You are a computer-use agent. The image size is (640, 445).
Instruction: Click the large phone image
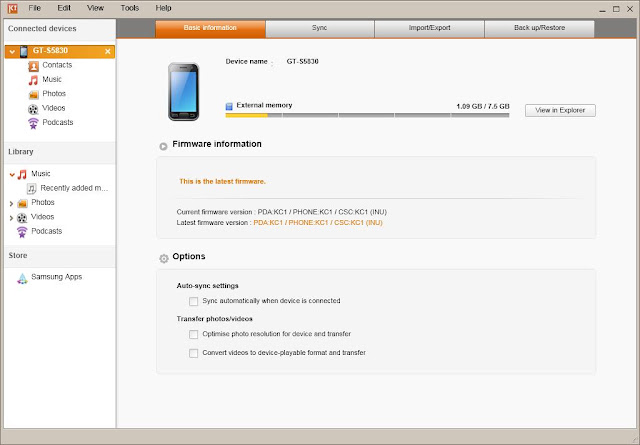[x=184, y=91]
